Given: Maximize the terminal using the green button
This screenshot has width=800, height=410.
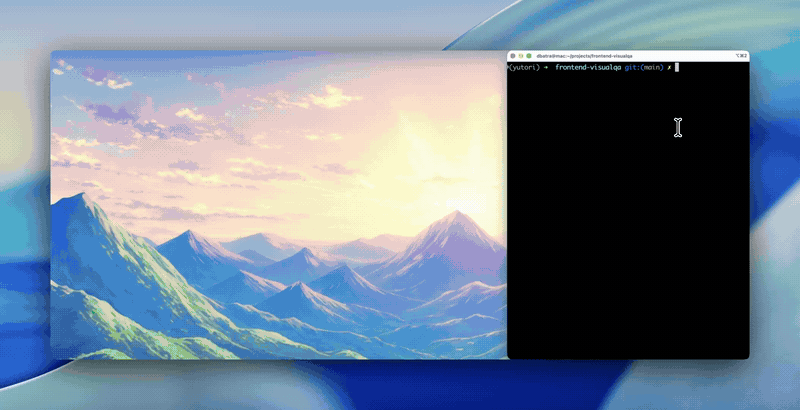Looking at the screenshot, I should pyautogui.click(x=529, y=56).
